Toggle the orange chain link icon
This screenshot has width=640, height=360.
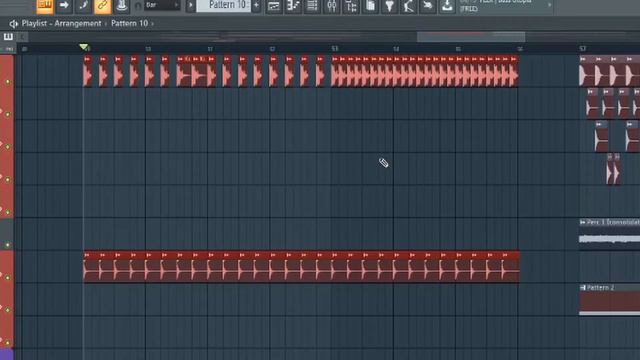point(102,6)
